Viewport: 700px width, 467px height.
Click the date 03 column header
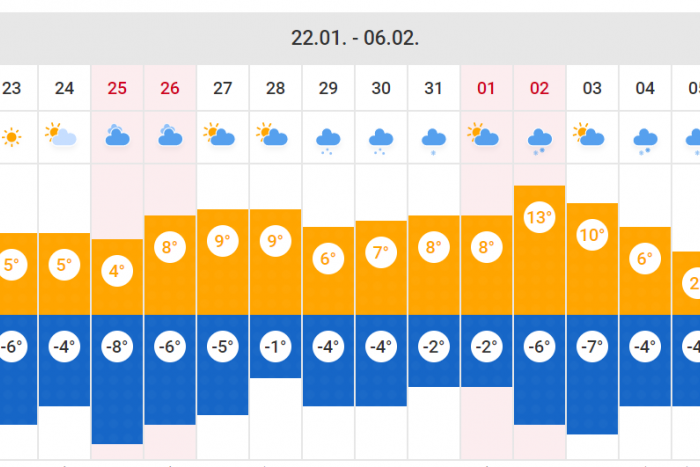tap(592, 88)
